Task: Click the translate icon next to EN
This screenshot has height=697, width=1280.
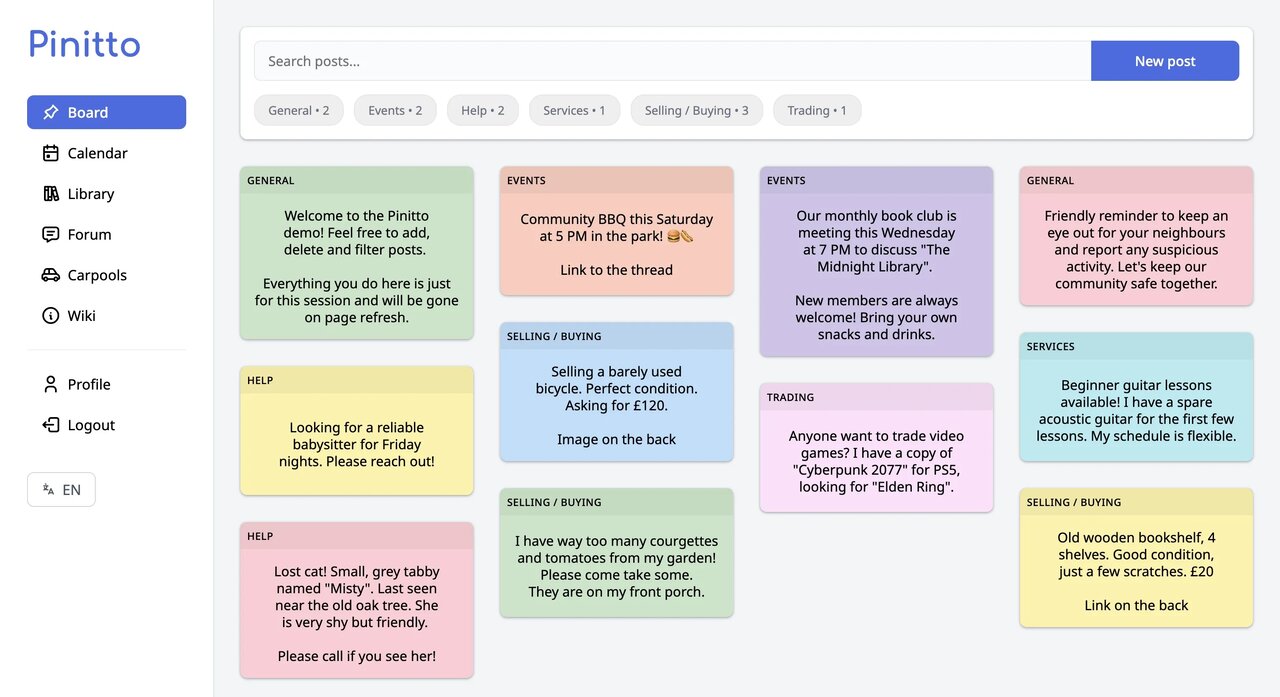Action: tap(48, 489)
